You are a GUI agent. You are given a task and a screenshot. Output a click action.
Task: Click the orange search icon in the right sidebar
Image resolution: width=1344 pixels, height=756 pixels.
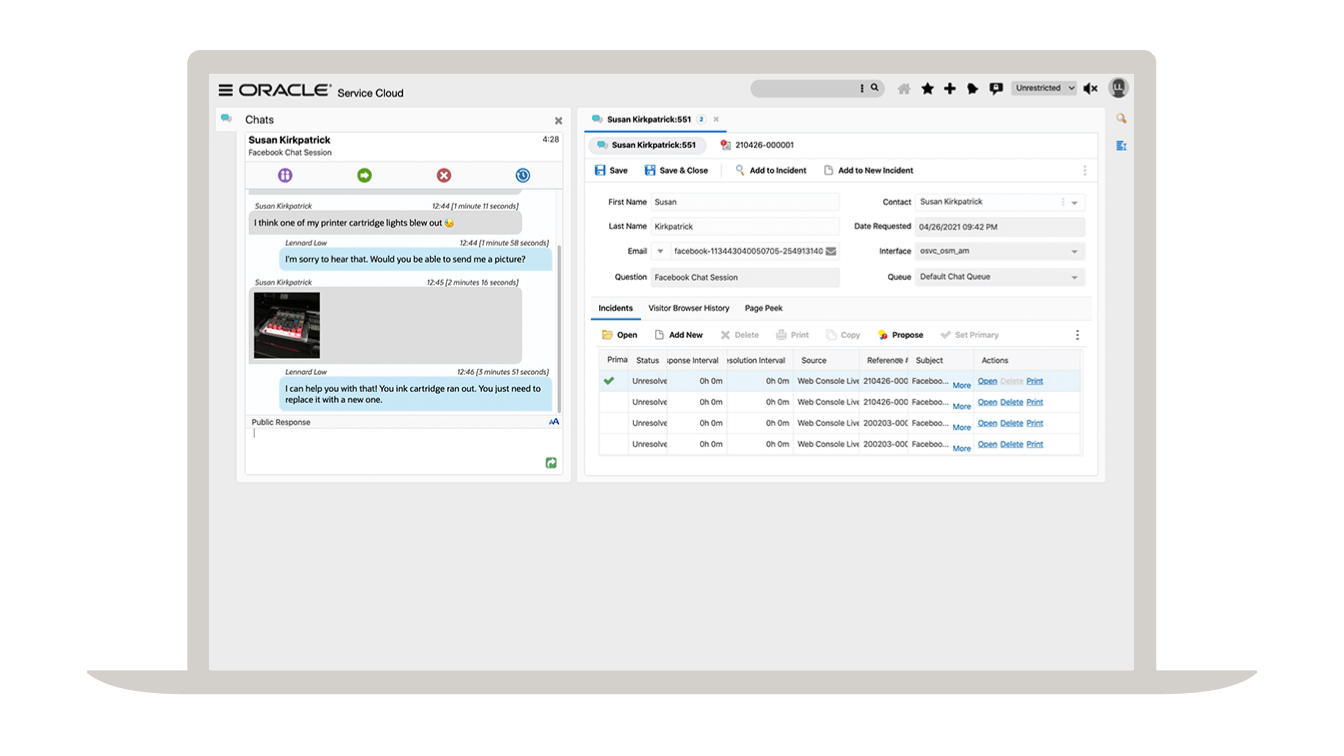tap(1121, 119)
